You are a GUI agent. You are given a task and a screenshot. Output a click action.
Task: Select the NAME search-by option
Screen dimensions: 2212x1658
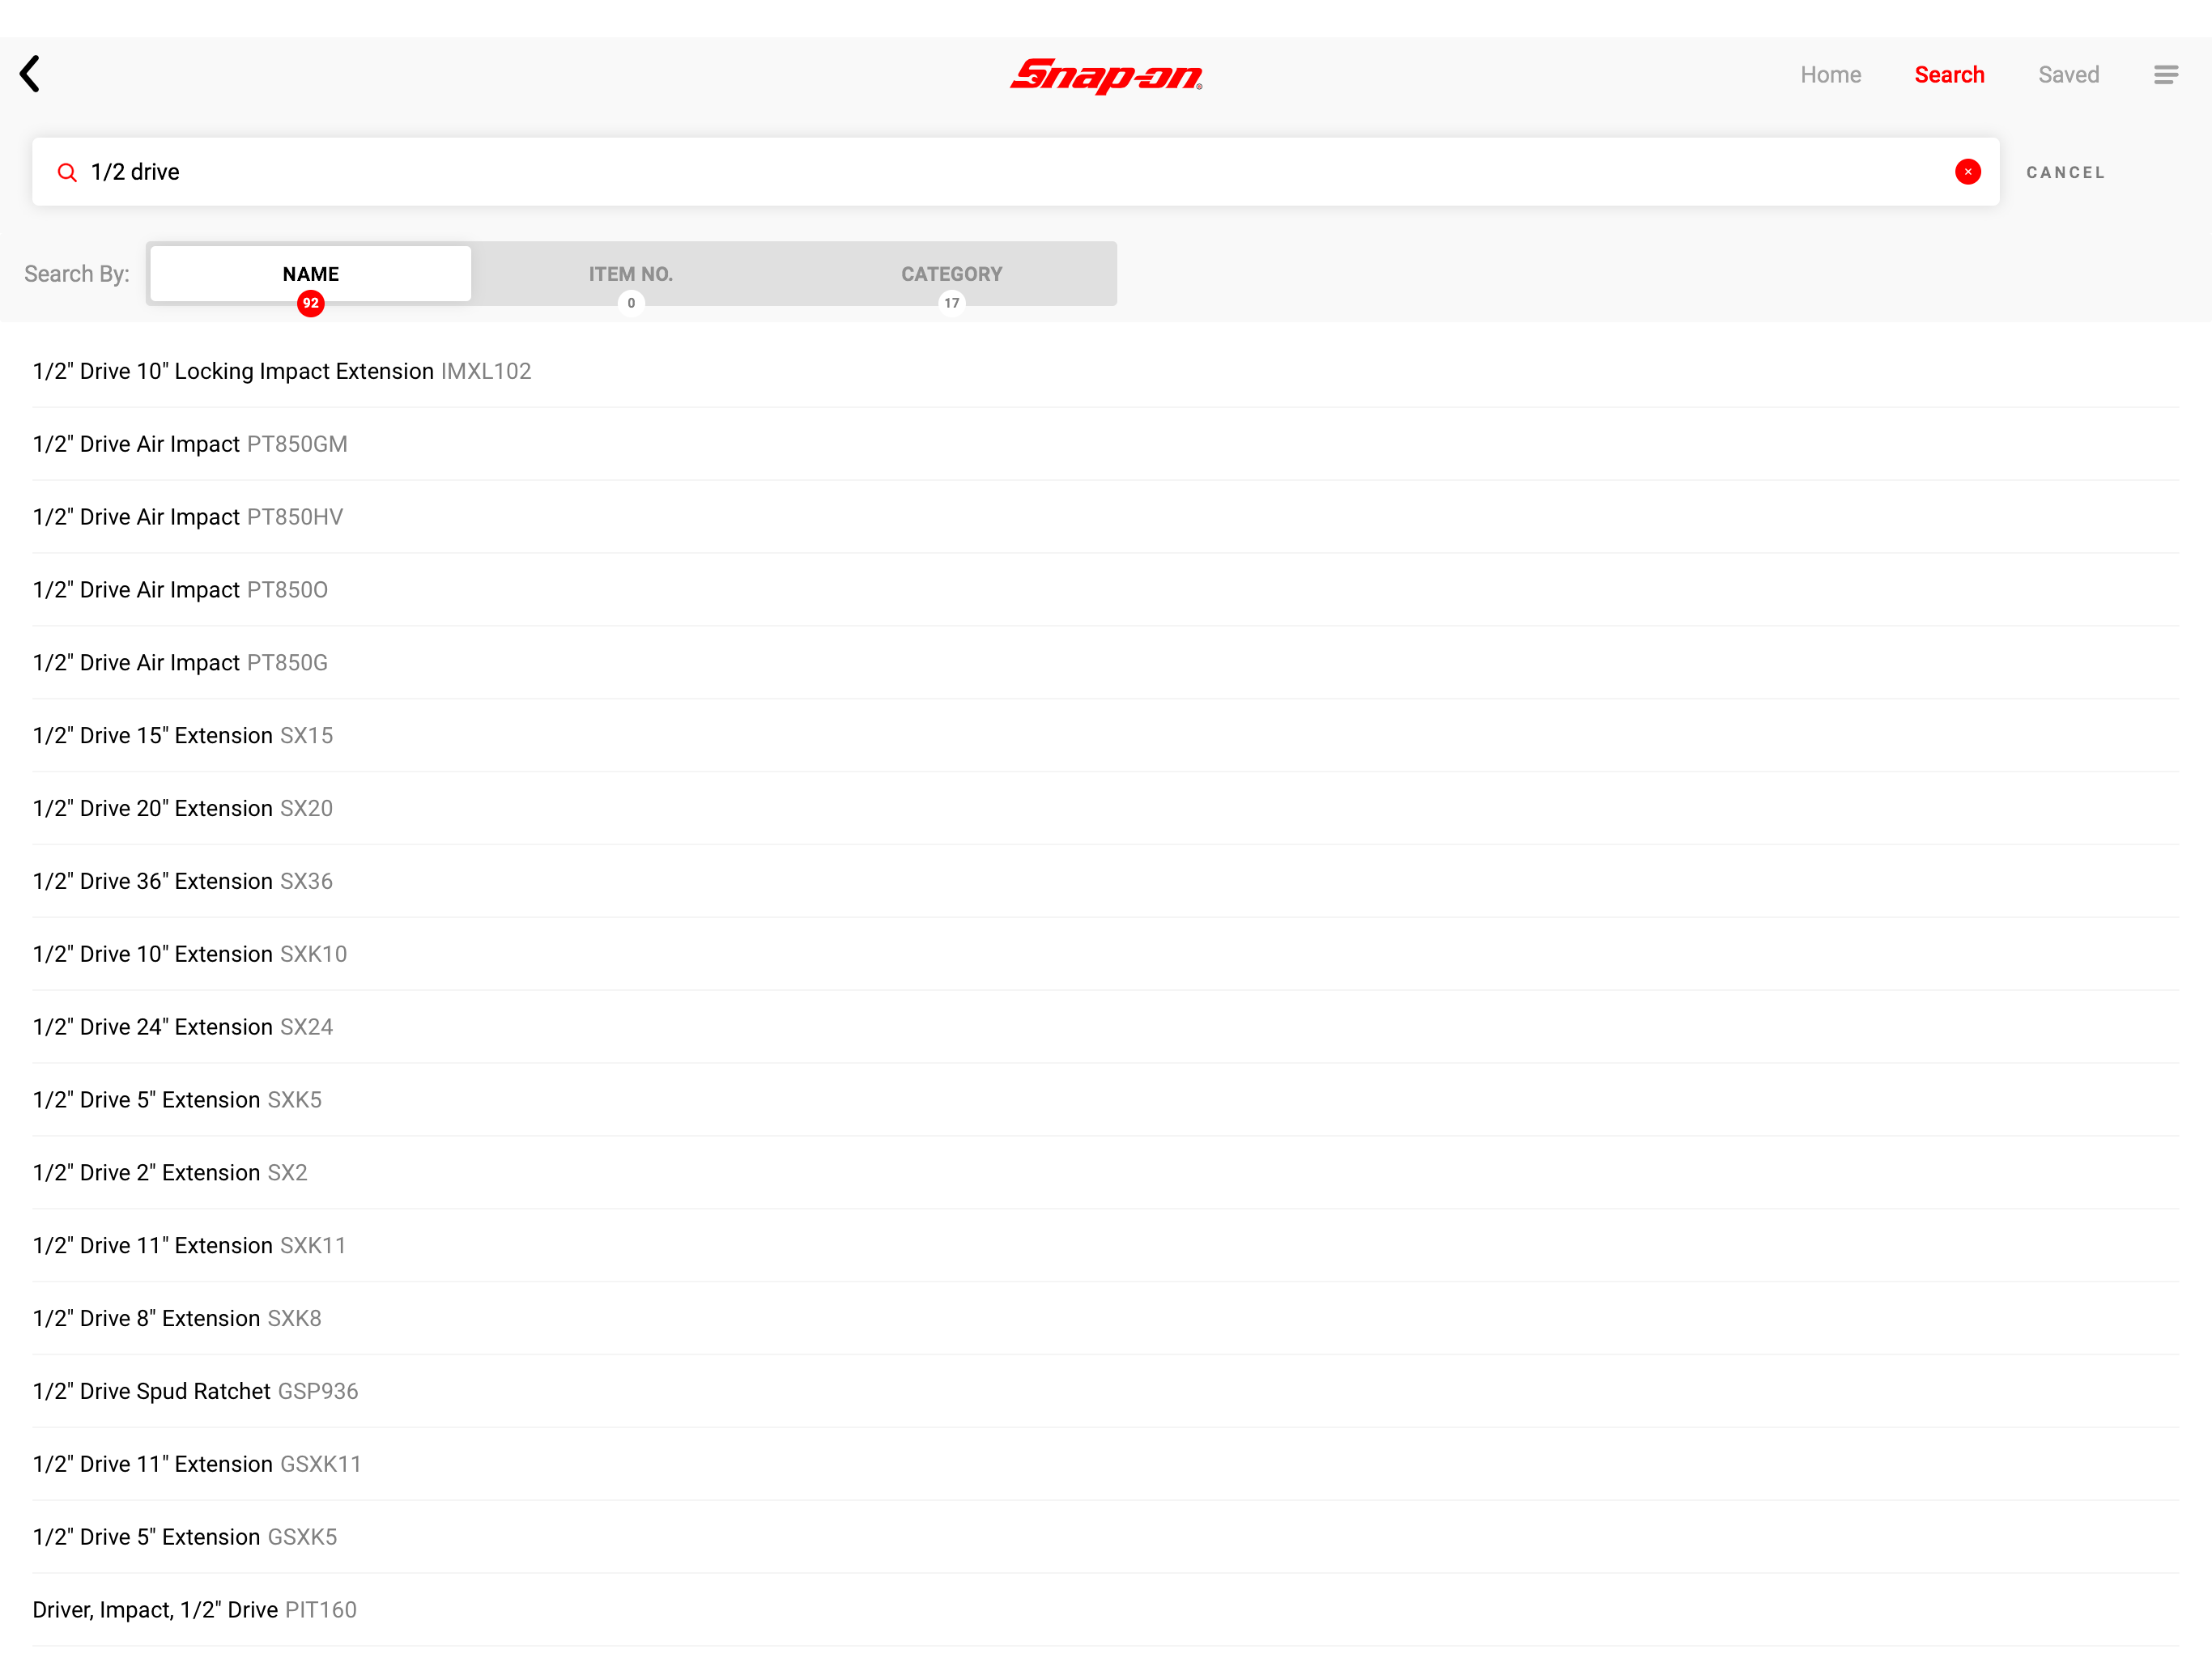310,274
